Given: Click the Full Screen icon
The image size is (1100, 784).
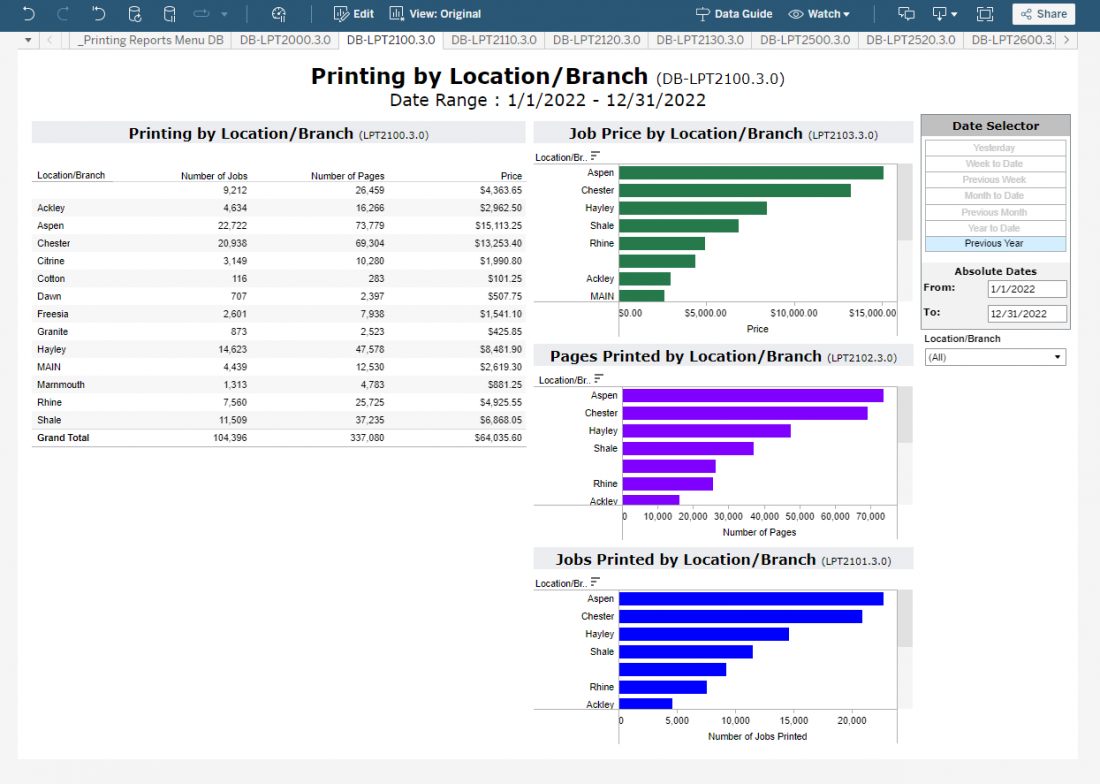Looking at the screenshot, I should (985, 14).
